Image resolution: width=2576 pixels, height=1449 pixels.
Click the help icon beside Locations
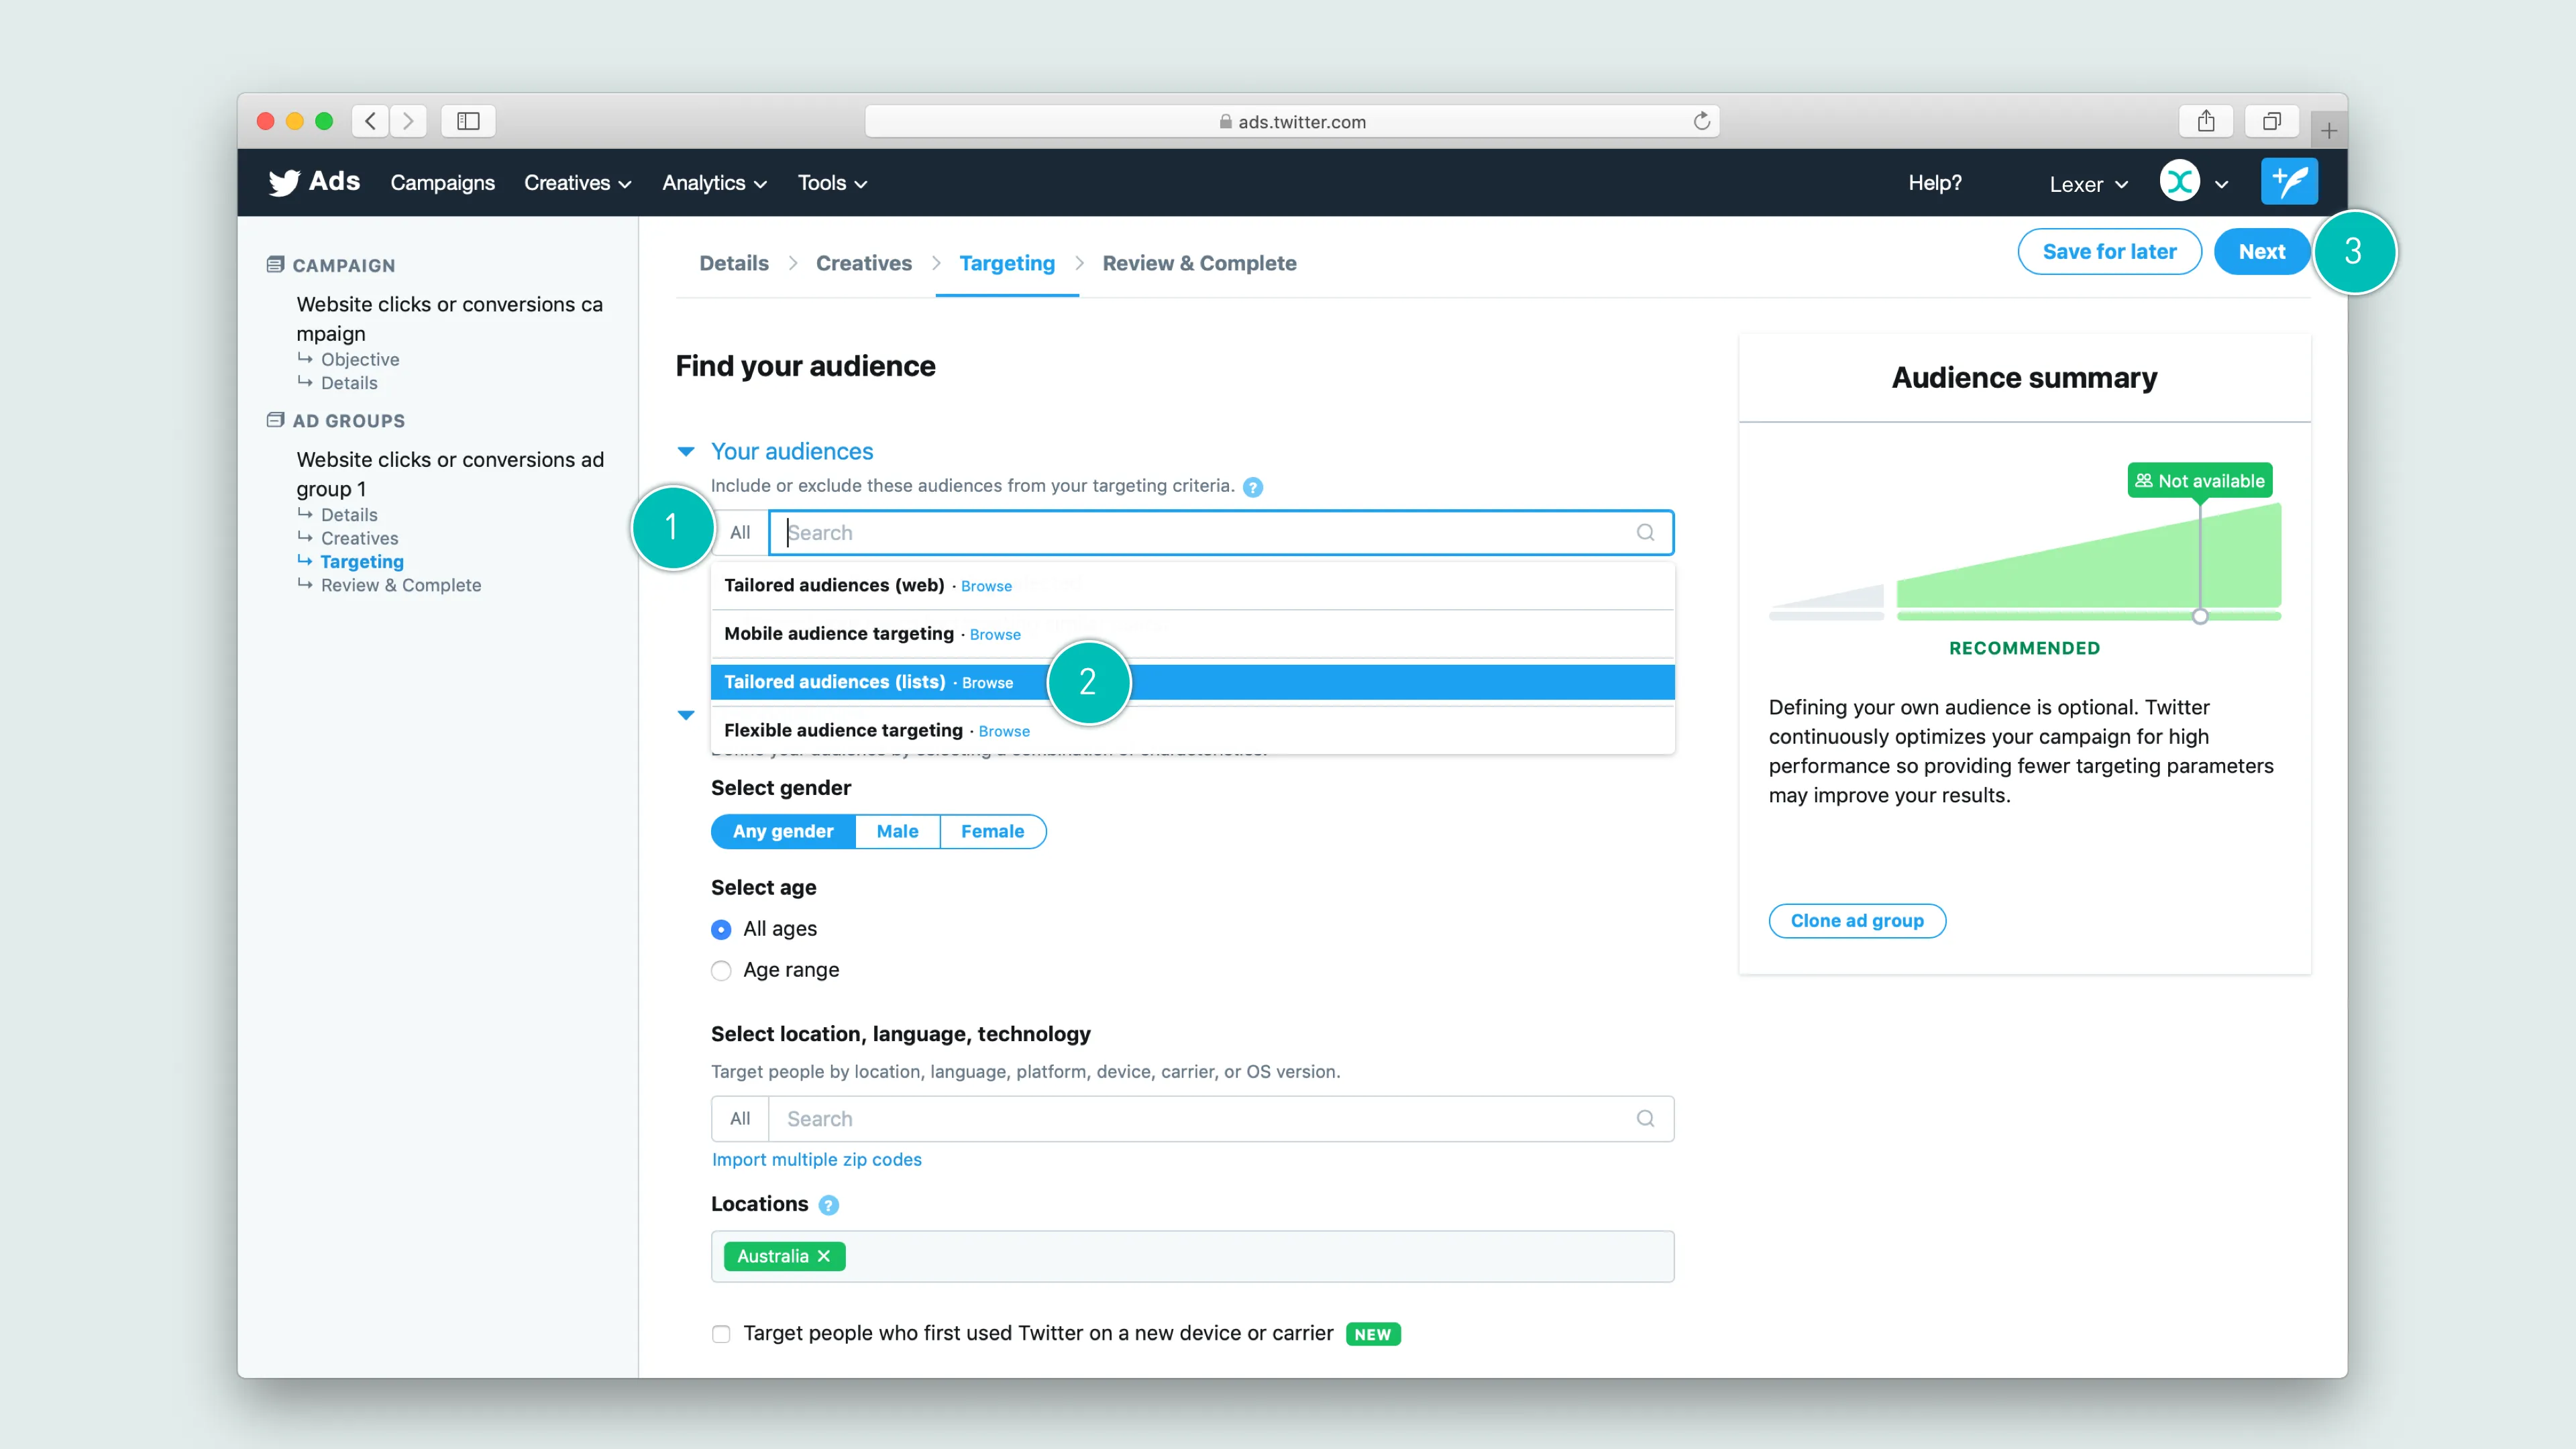828,1205
